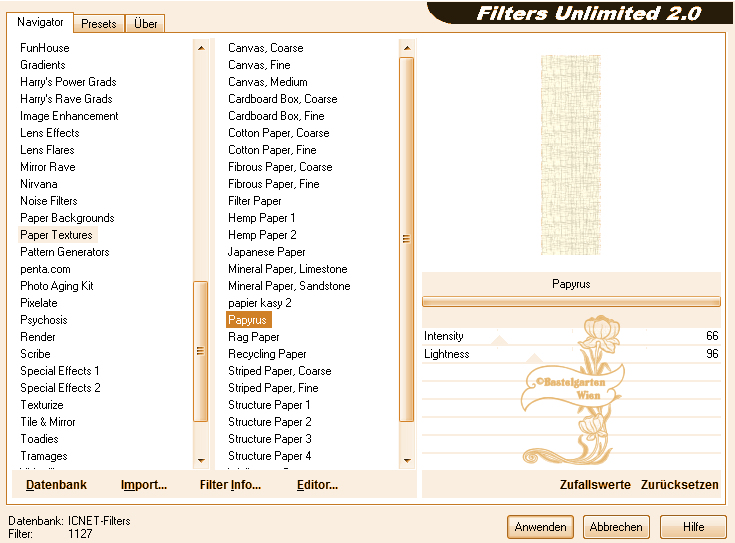Adjust the Lightness slider
The height and width of the screenshot is (543, 735).
tap(534, 358)
